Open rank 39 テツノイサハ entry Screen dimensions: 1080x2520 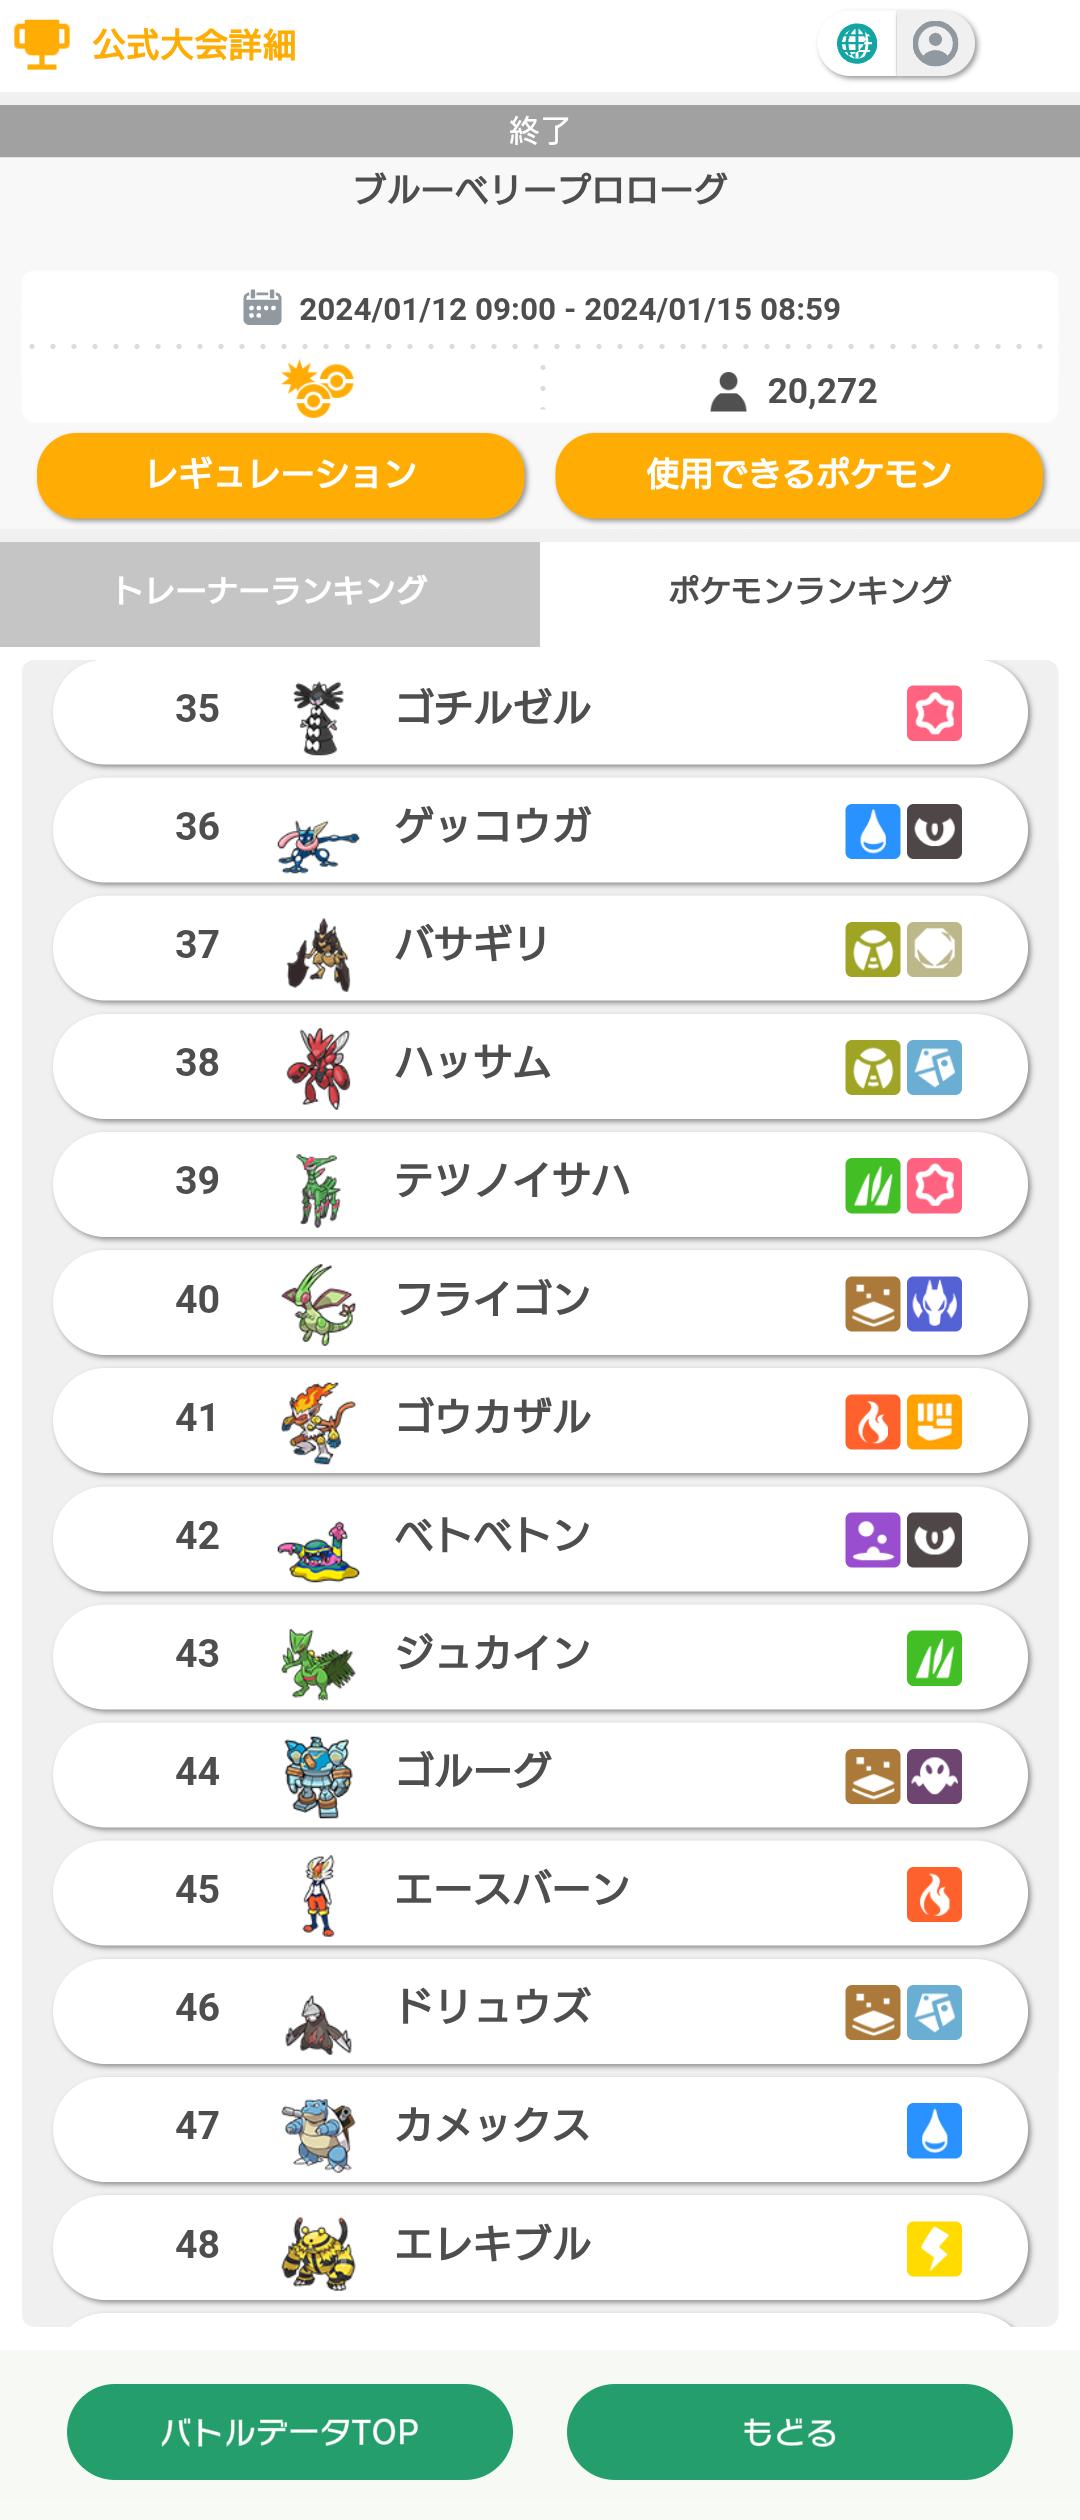[540, 1185]
